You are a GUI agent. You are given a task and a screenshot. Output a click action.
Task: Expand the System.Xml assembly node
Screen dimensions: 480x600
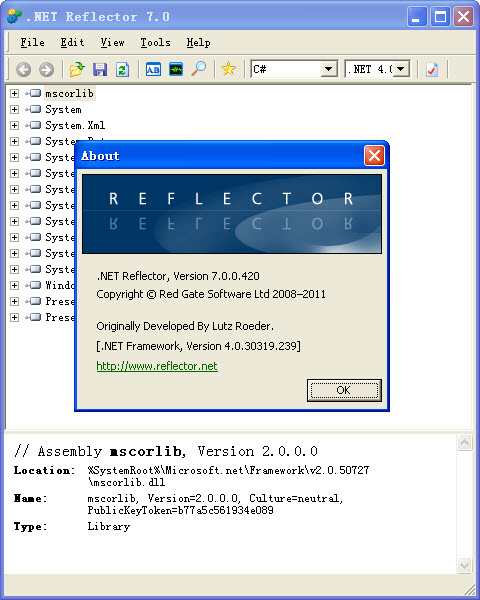pyautogui.click(x=15, y=126)
